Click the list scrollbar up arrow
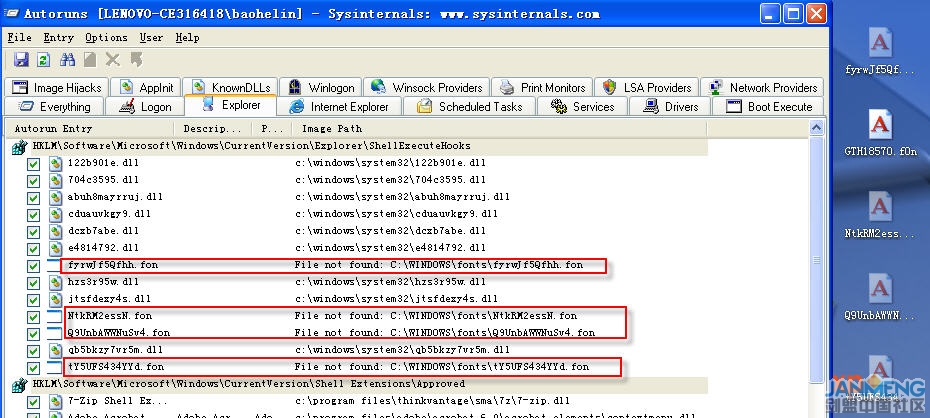The height and width of the screenshot is (418, 930). coord(817,128)
